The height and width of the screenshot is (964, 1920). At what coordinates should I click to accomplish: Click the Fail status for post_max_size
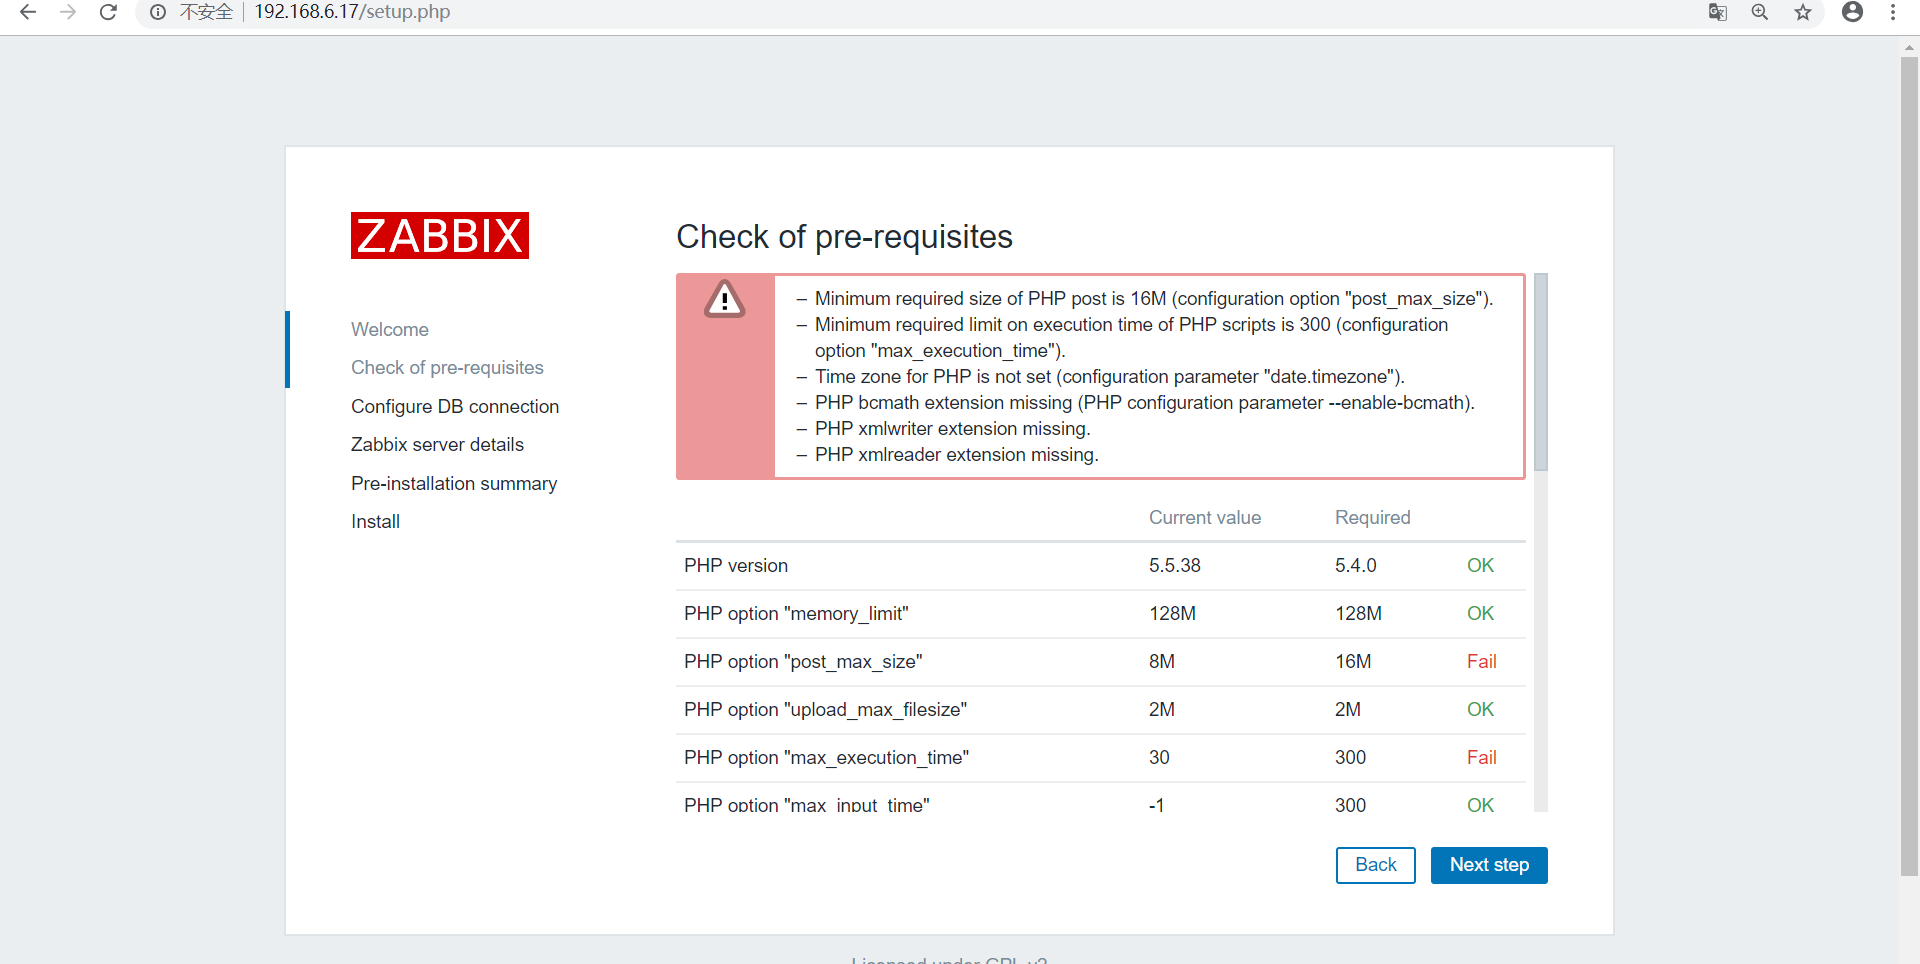pos(1482,662)
